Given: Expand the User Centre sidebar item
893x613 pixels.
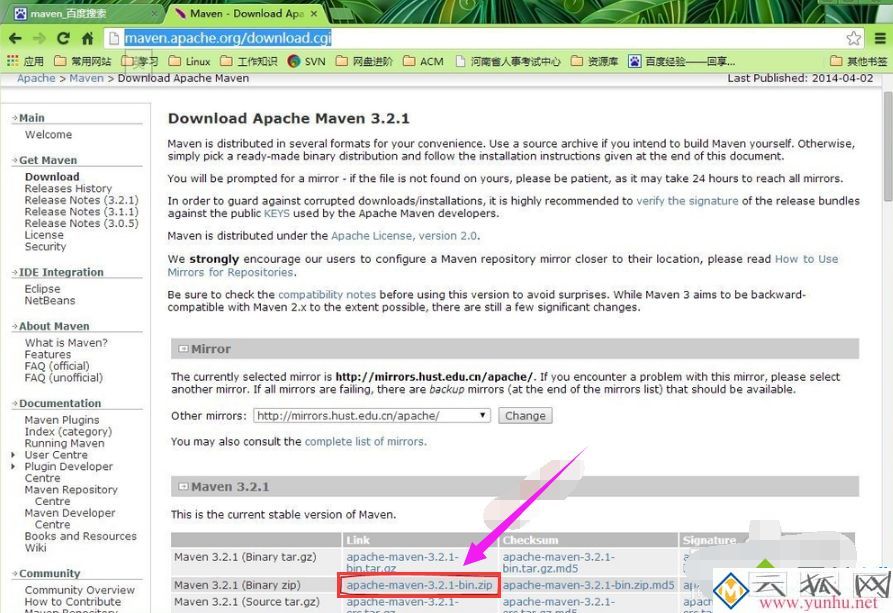Looking at the screenshot, I should click(x=13, y=455).
